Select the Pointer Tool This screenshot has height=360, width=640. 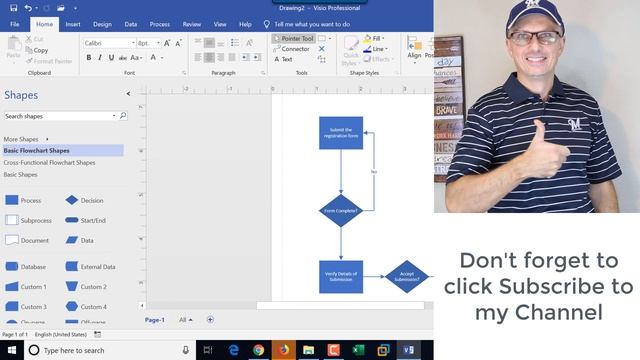293,38
